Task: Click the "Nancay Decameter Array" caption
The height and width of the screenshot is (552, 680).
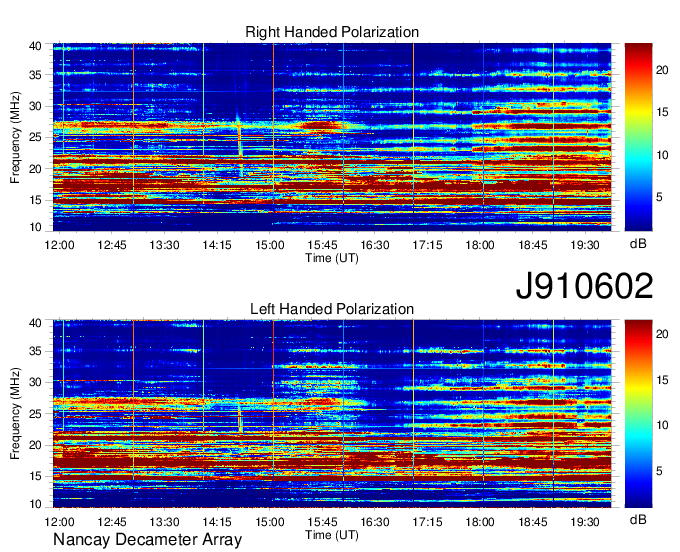Action: pos(147,540)
